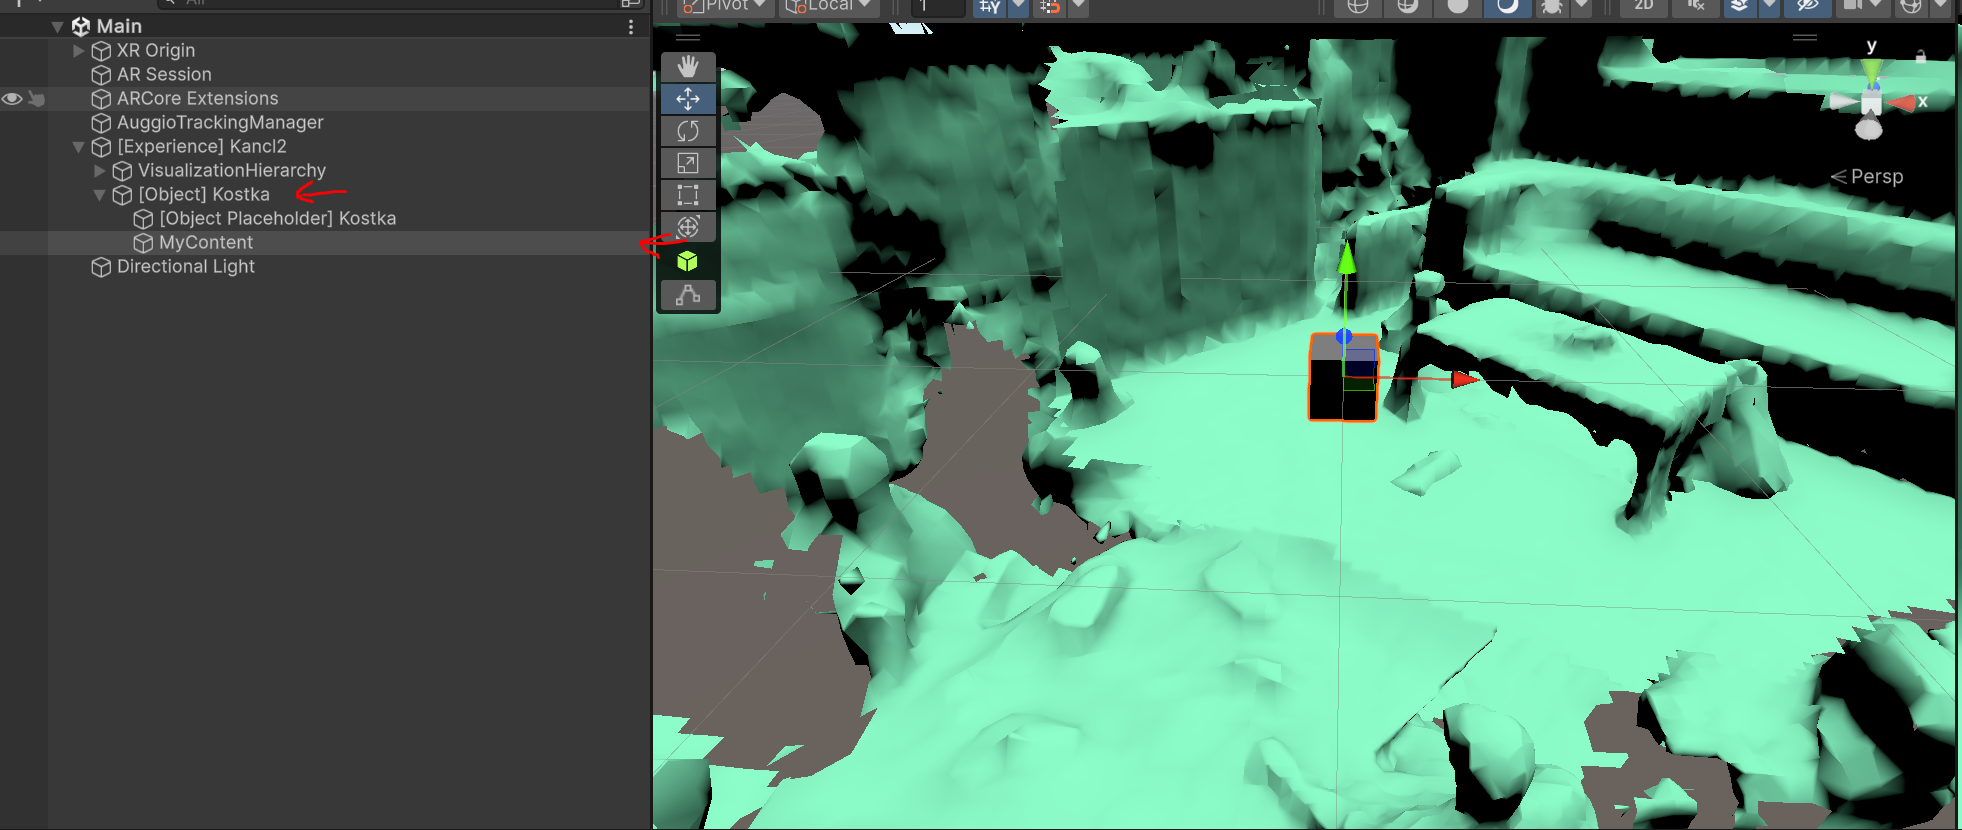Viewport: 1962px width, 830px height.
Task: Collapse the [Experience] Kancl2 node
Action: coord(79,147)
